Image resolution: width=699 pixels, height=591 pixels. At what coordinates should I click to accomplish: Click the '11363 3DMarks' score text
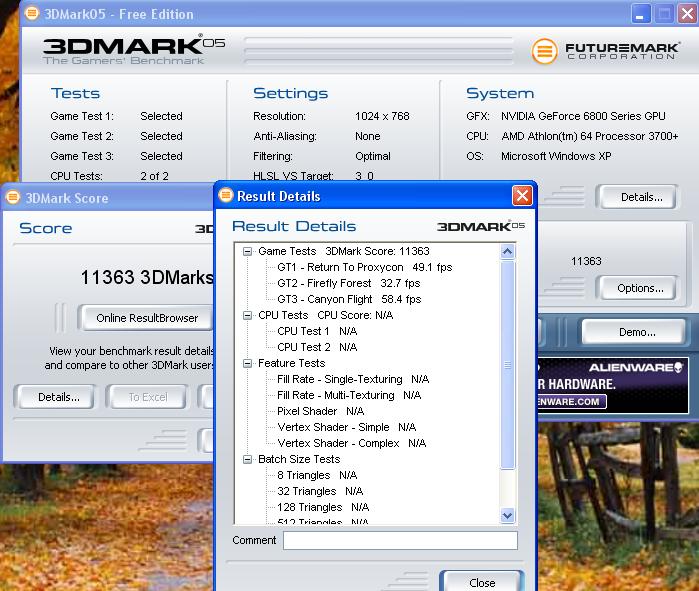pos(147,277)
